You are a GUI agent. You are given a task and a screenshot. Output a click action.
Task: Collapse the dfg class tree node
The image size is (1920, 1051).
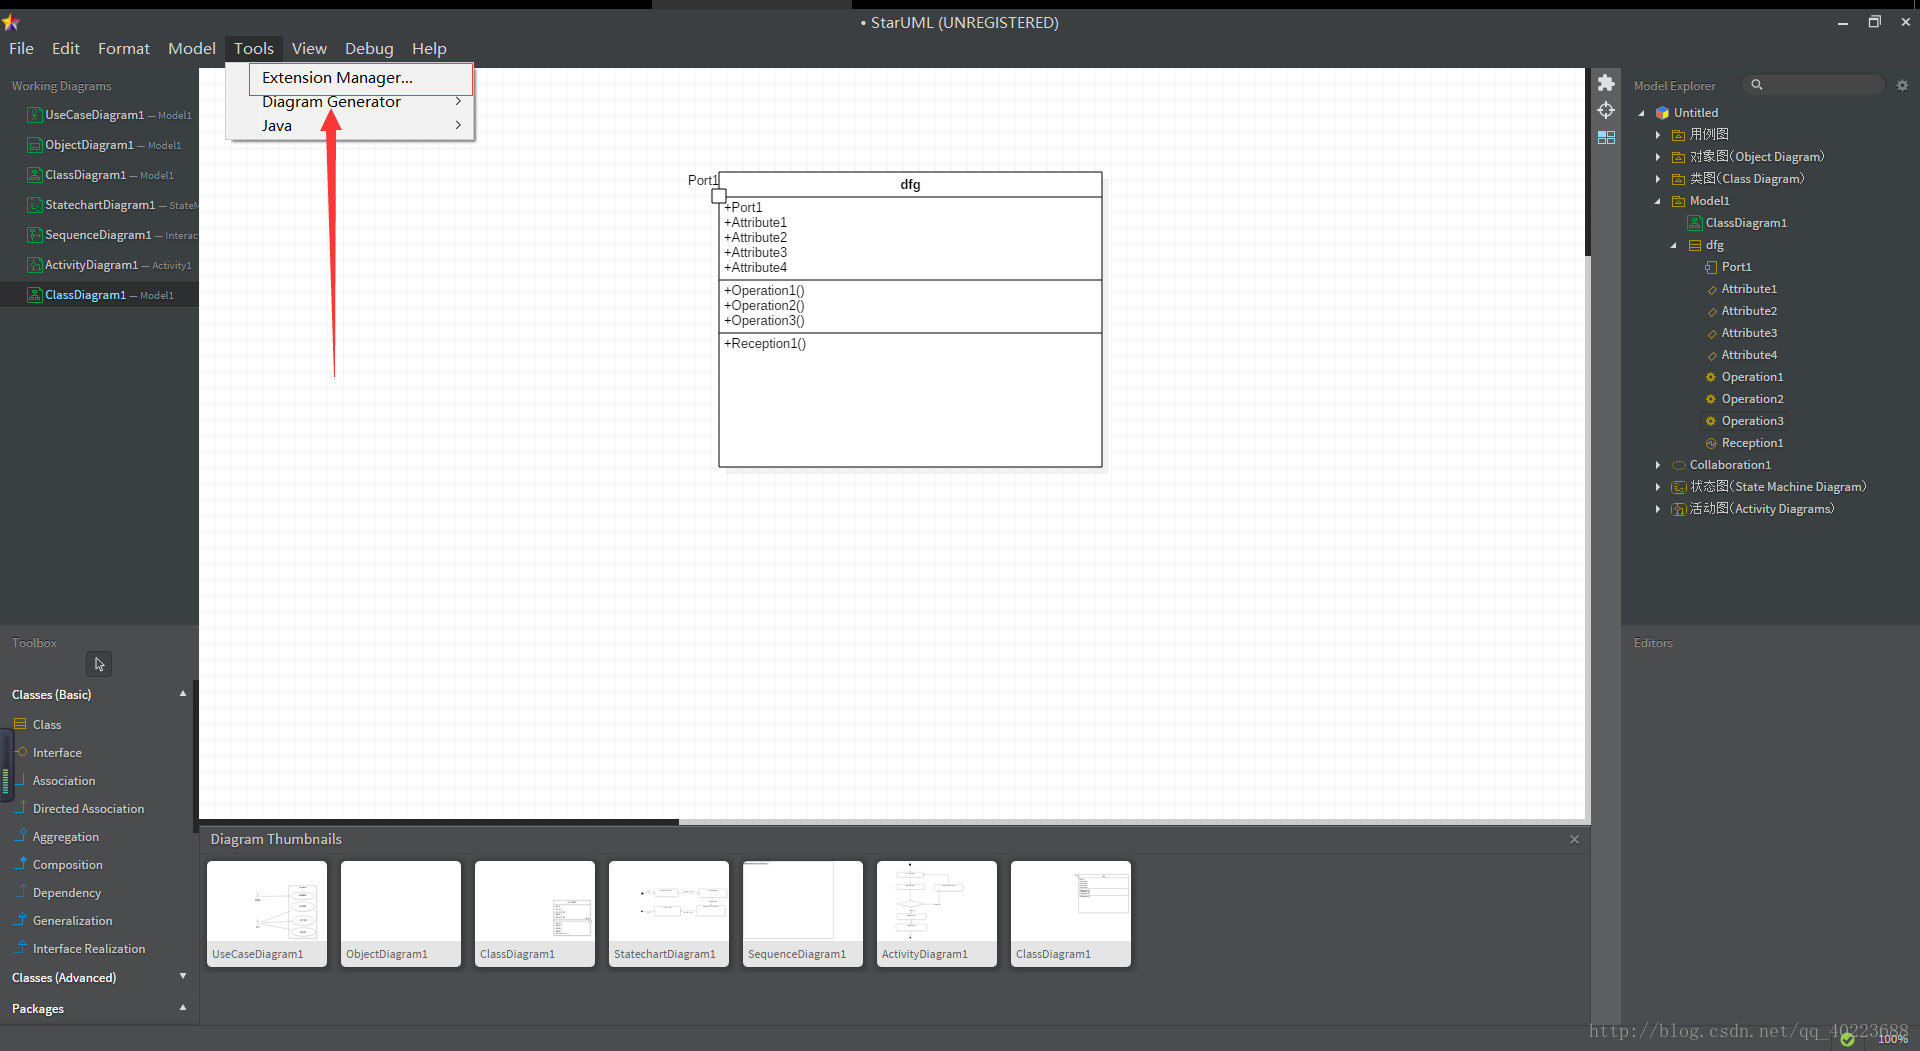point(1674,245)
